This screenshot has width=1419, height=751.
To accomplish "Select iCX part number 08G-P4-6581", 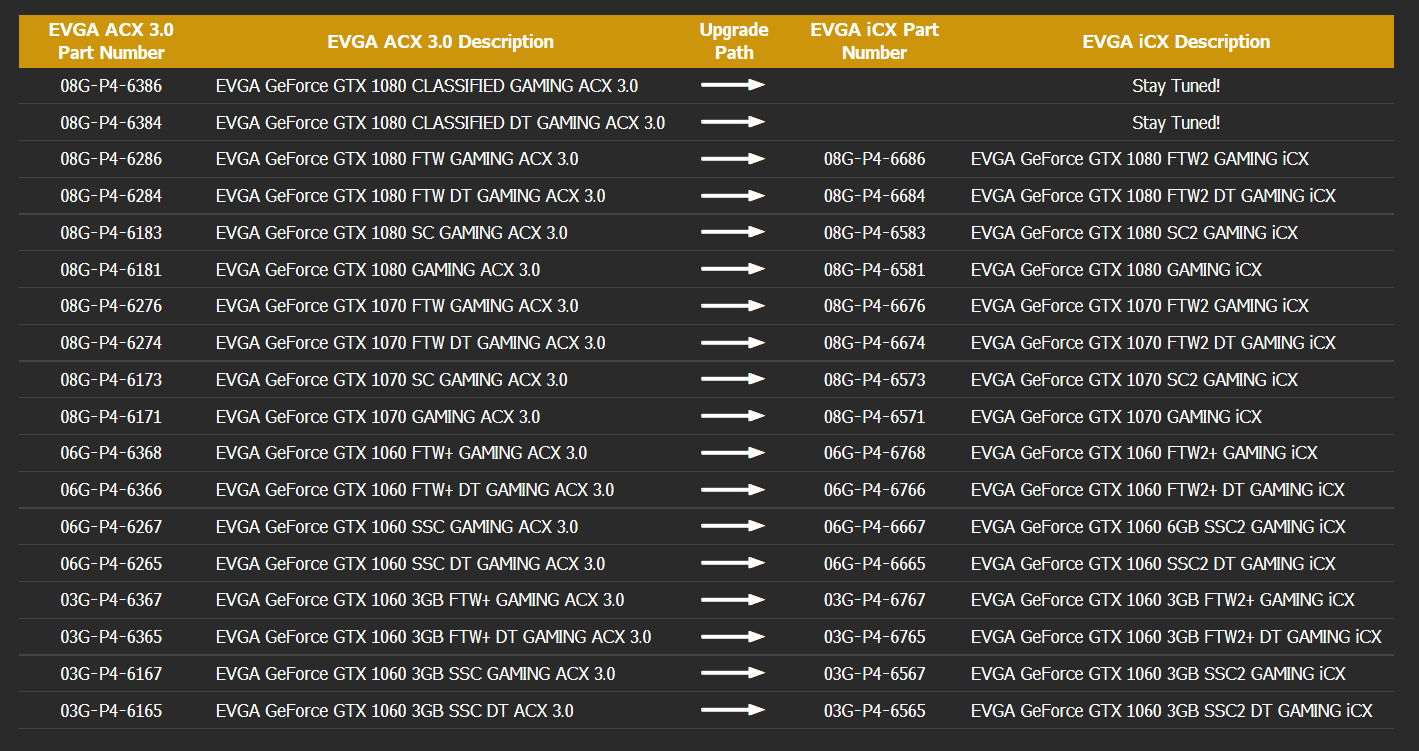I will coord(875,270).
